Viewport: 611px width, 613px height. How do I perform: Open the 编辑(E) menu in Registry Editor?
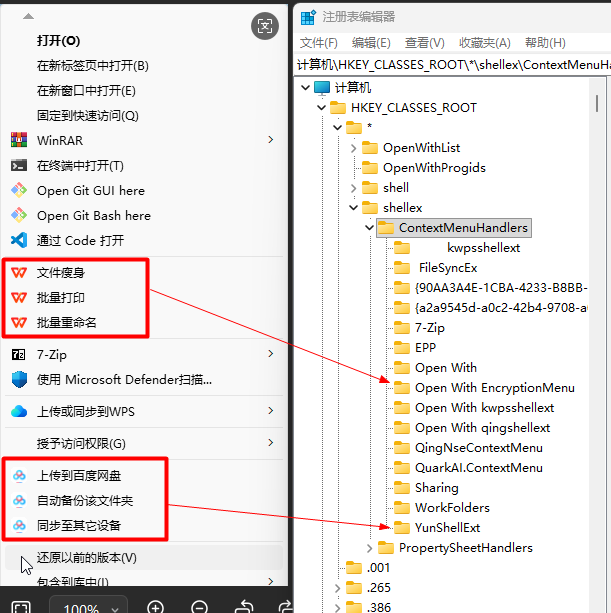pos(371,43)
